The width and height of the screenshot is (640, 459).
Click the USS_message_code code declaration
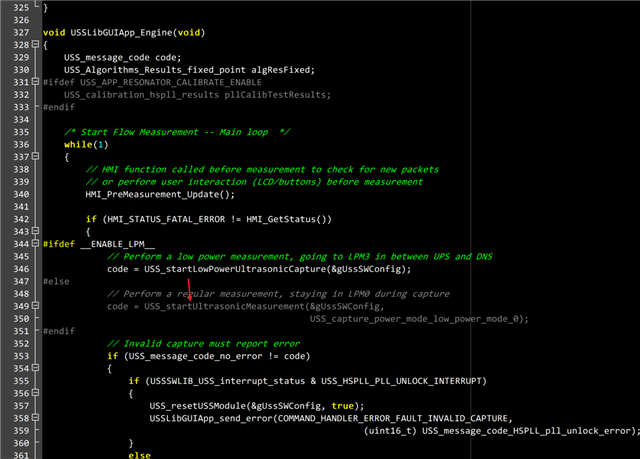(x=122, y=58)
